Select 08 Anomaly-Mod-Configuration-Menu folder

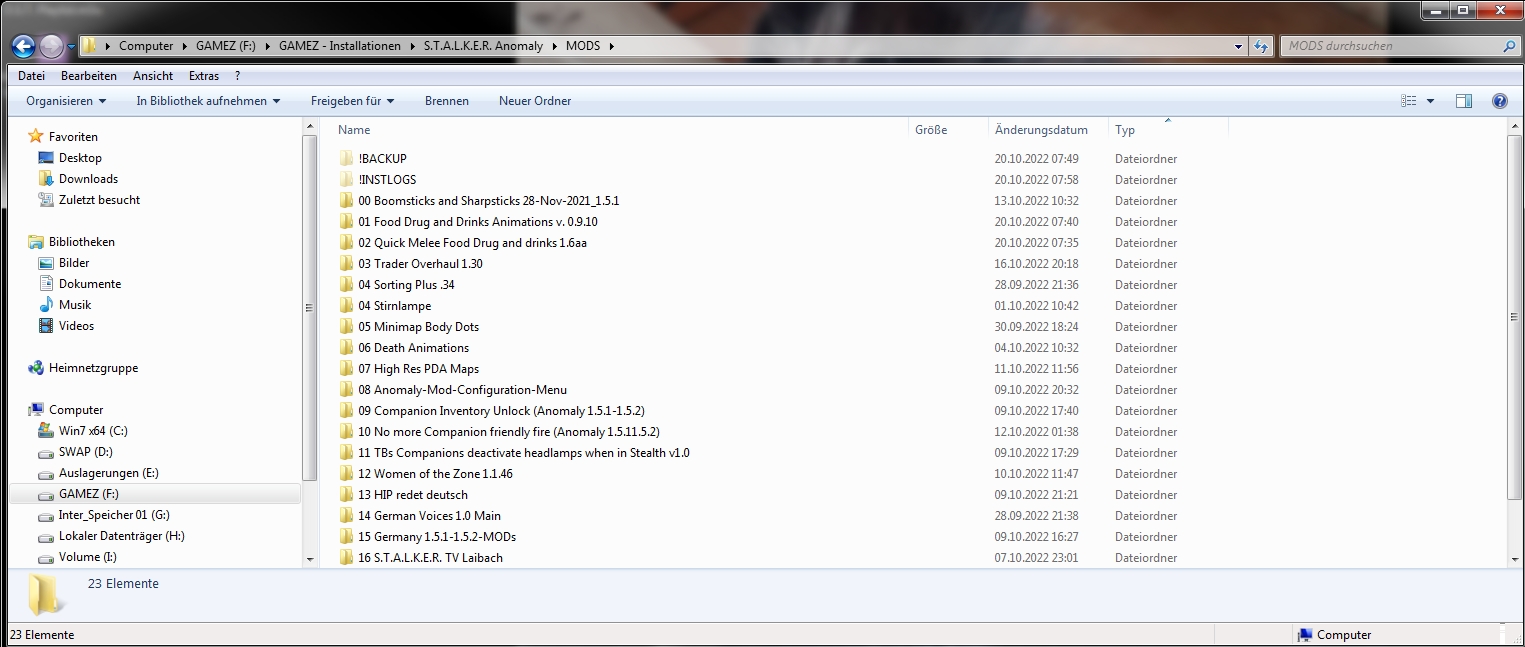[x=462, y=389]
